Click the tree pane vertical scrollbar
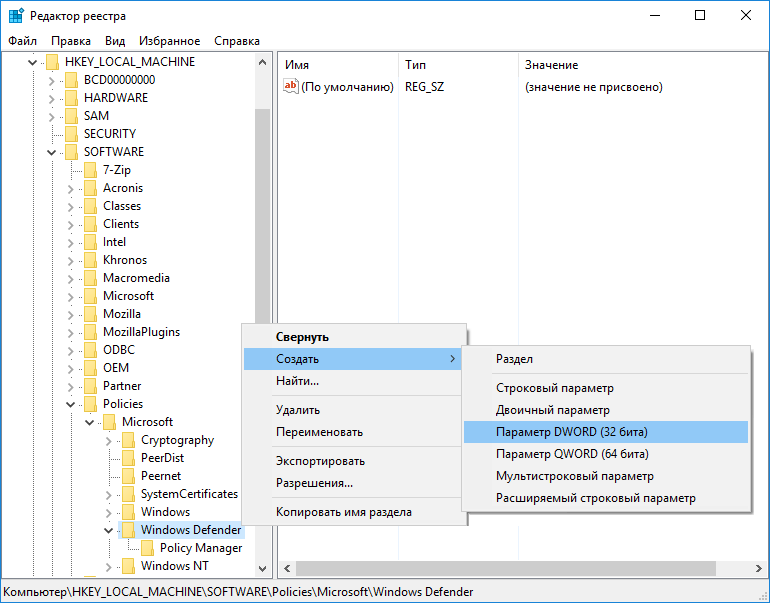 pos(263,300)
